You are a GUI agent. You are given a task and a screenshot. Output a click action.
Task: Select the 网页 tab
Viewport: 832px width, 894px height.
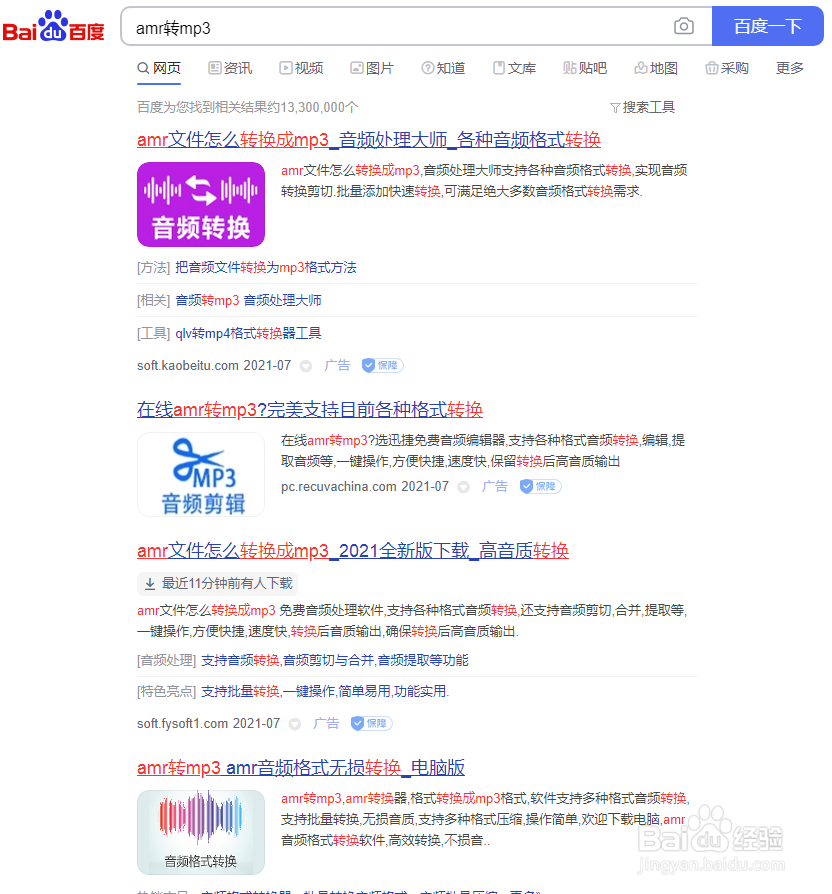pos(159,68)
